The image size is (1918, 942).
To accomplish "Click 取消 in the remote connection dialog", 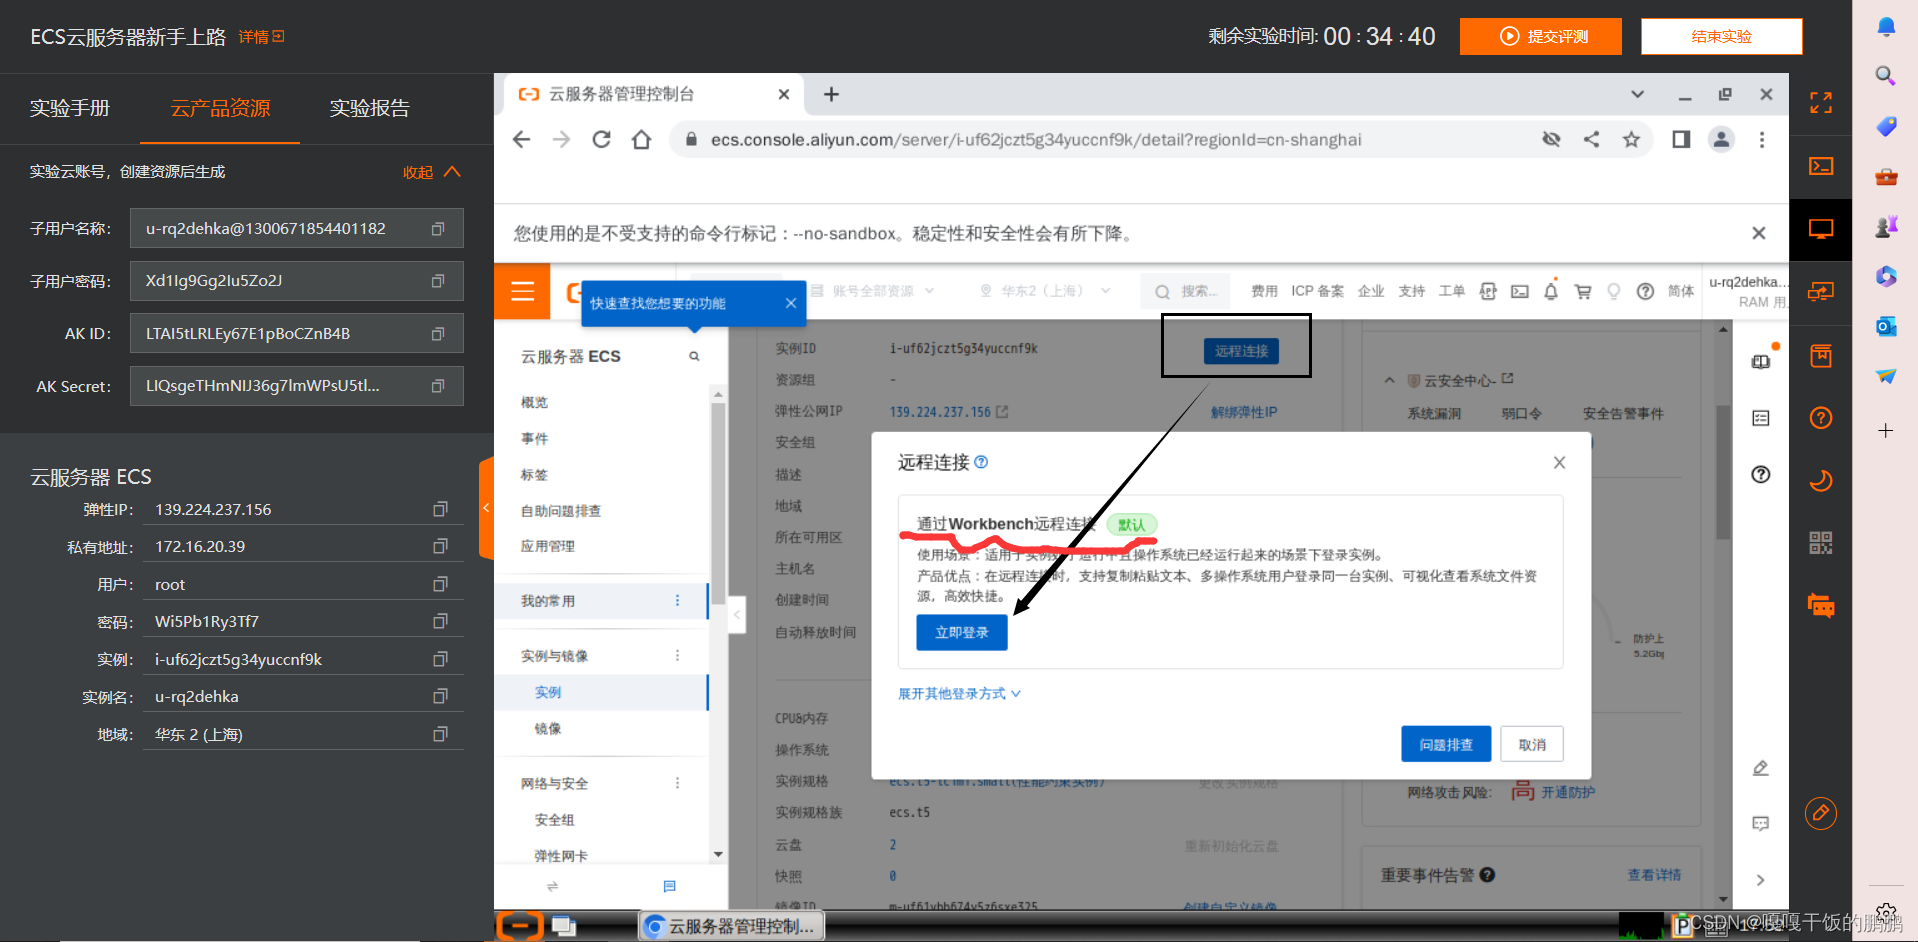I will click(x=1532, y=744).
